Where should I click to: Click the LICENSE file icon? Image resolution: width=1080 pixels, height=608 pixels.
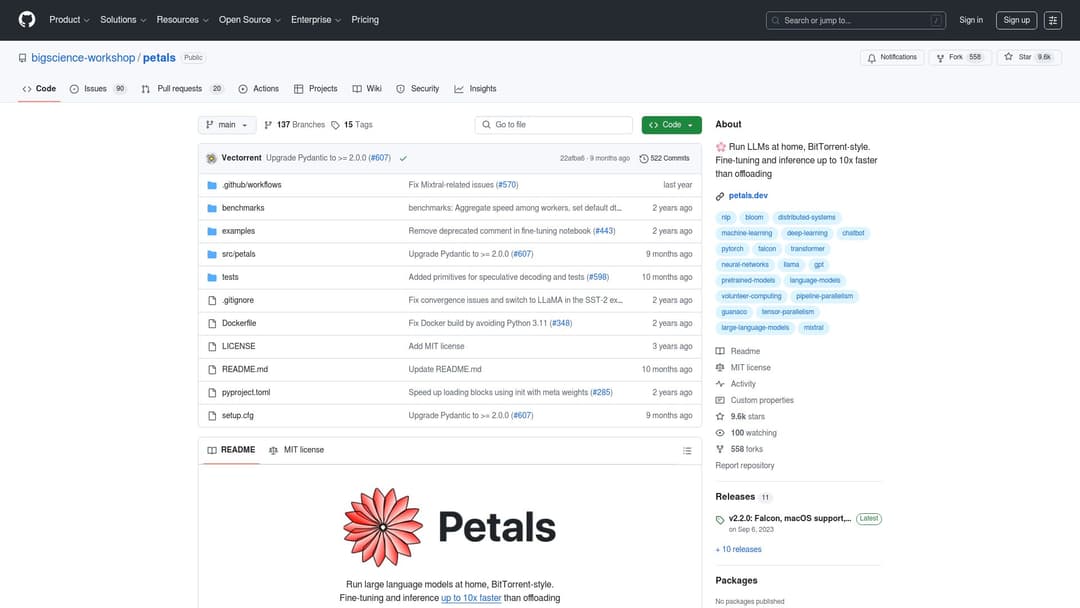[212, 346]
